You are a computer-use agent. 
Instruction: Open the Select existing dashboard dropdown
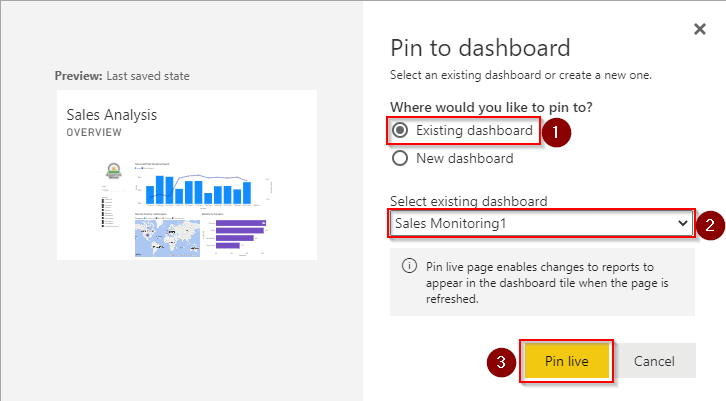(540, 223)
